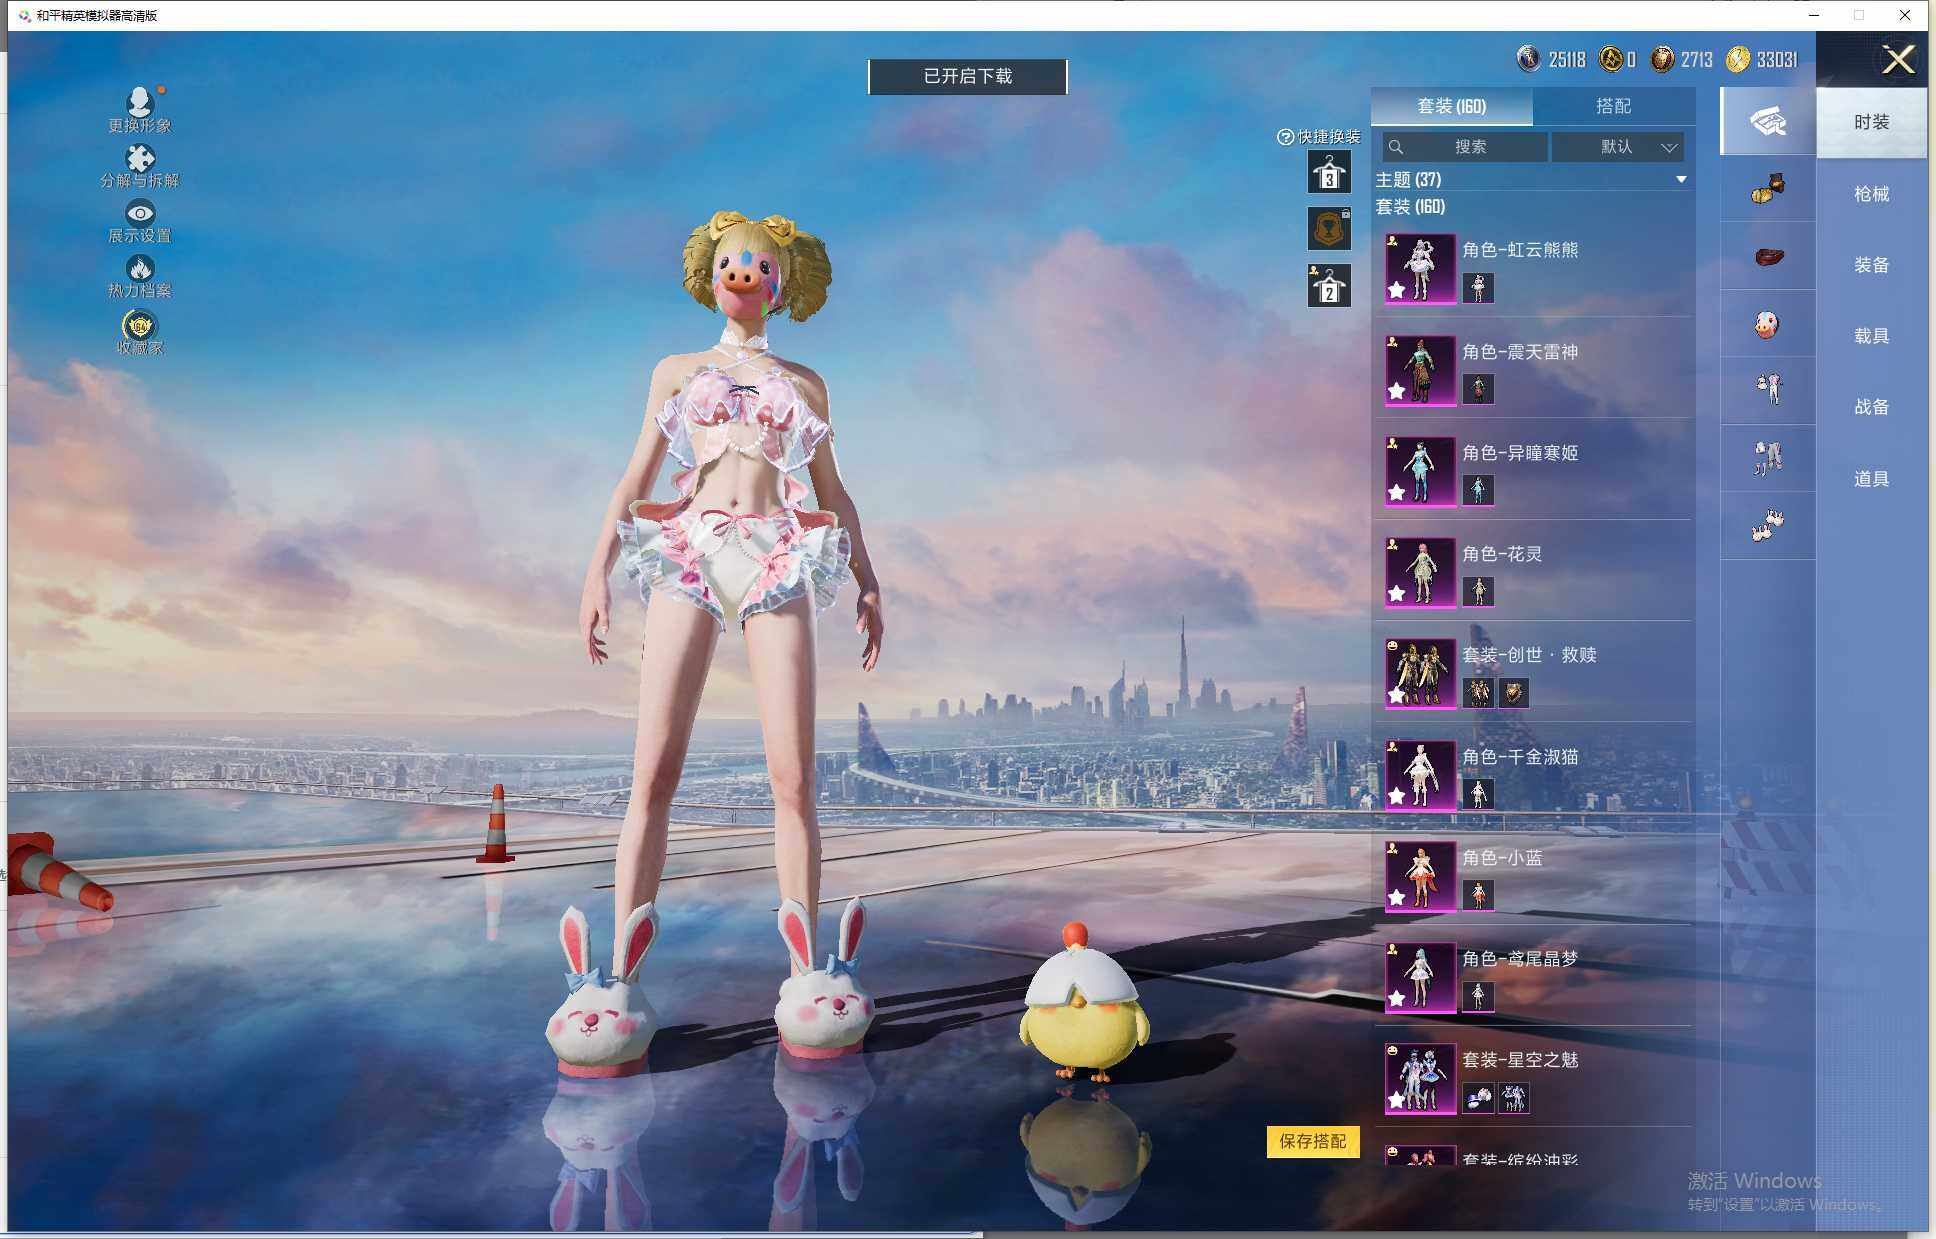
Task: Toggle favorite star on 角色-虹云熊熊
Action: point(1397,290)
